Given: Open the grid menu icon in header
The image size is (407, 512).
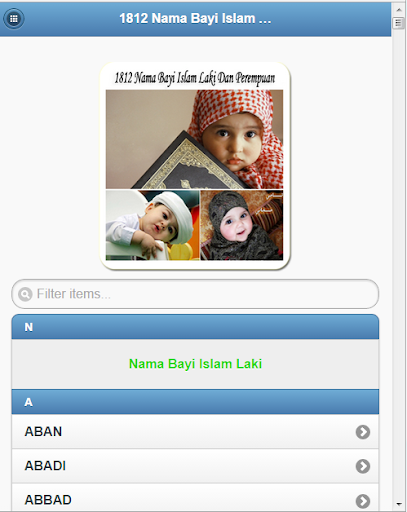Looking at the screenshot, I should pos(14,19).
